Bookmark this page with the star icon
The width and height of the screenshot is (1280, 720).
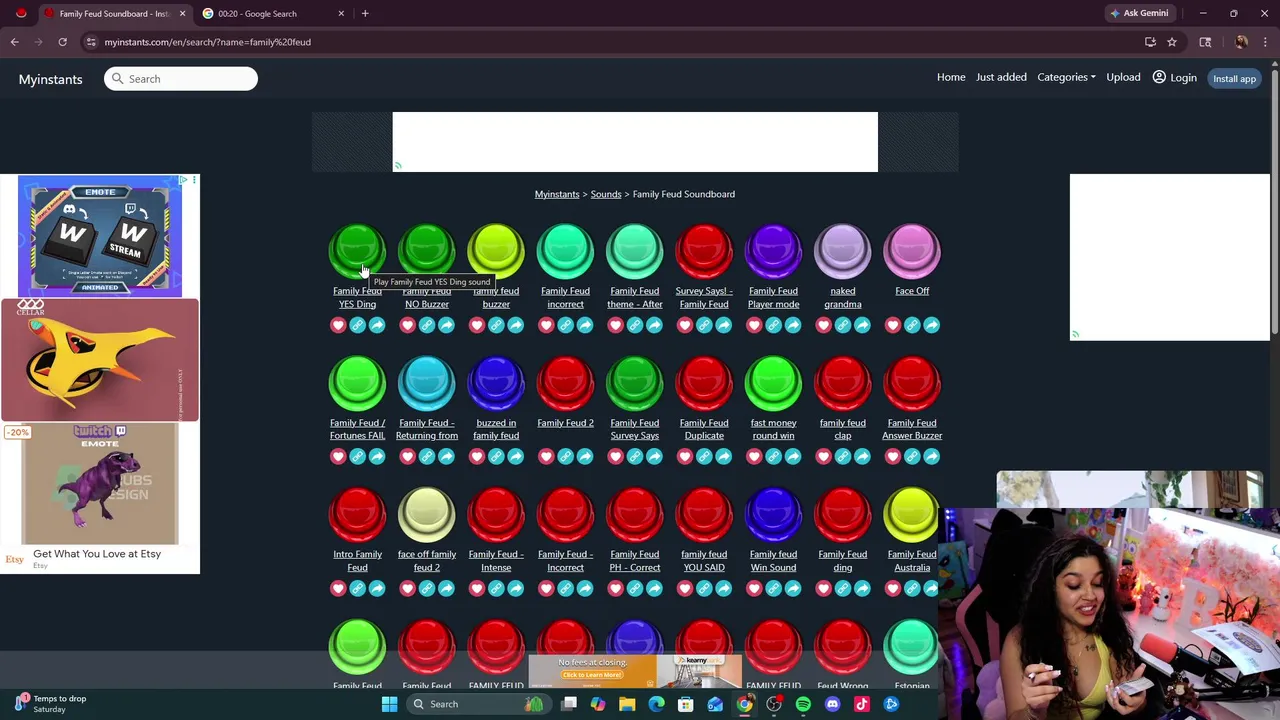coord(1172,42)
